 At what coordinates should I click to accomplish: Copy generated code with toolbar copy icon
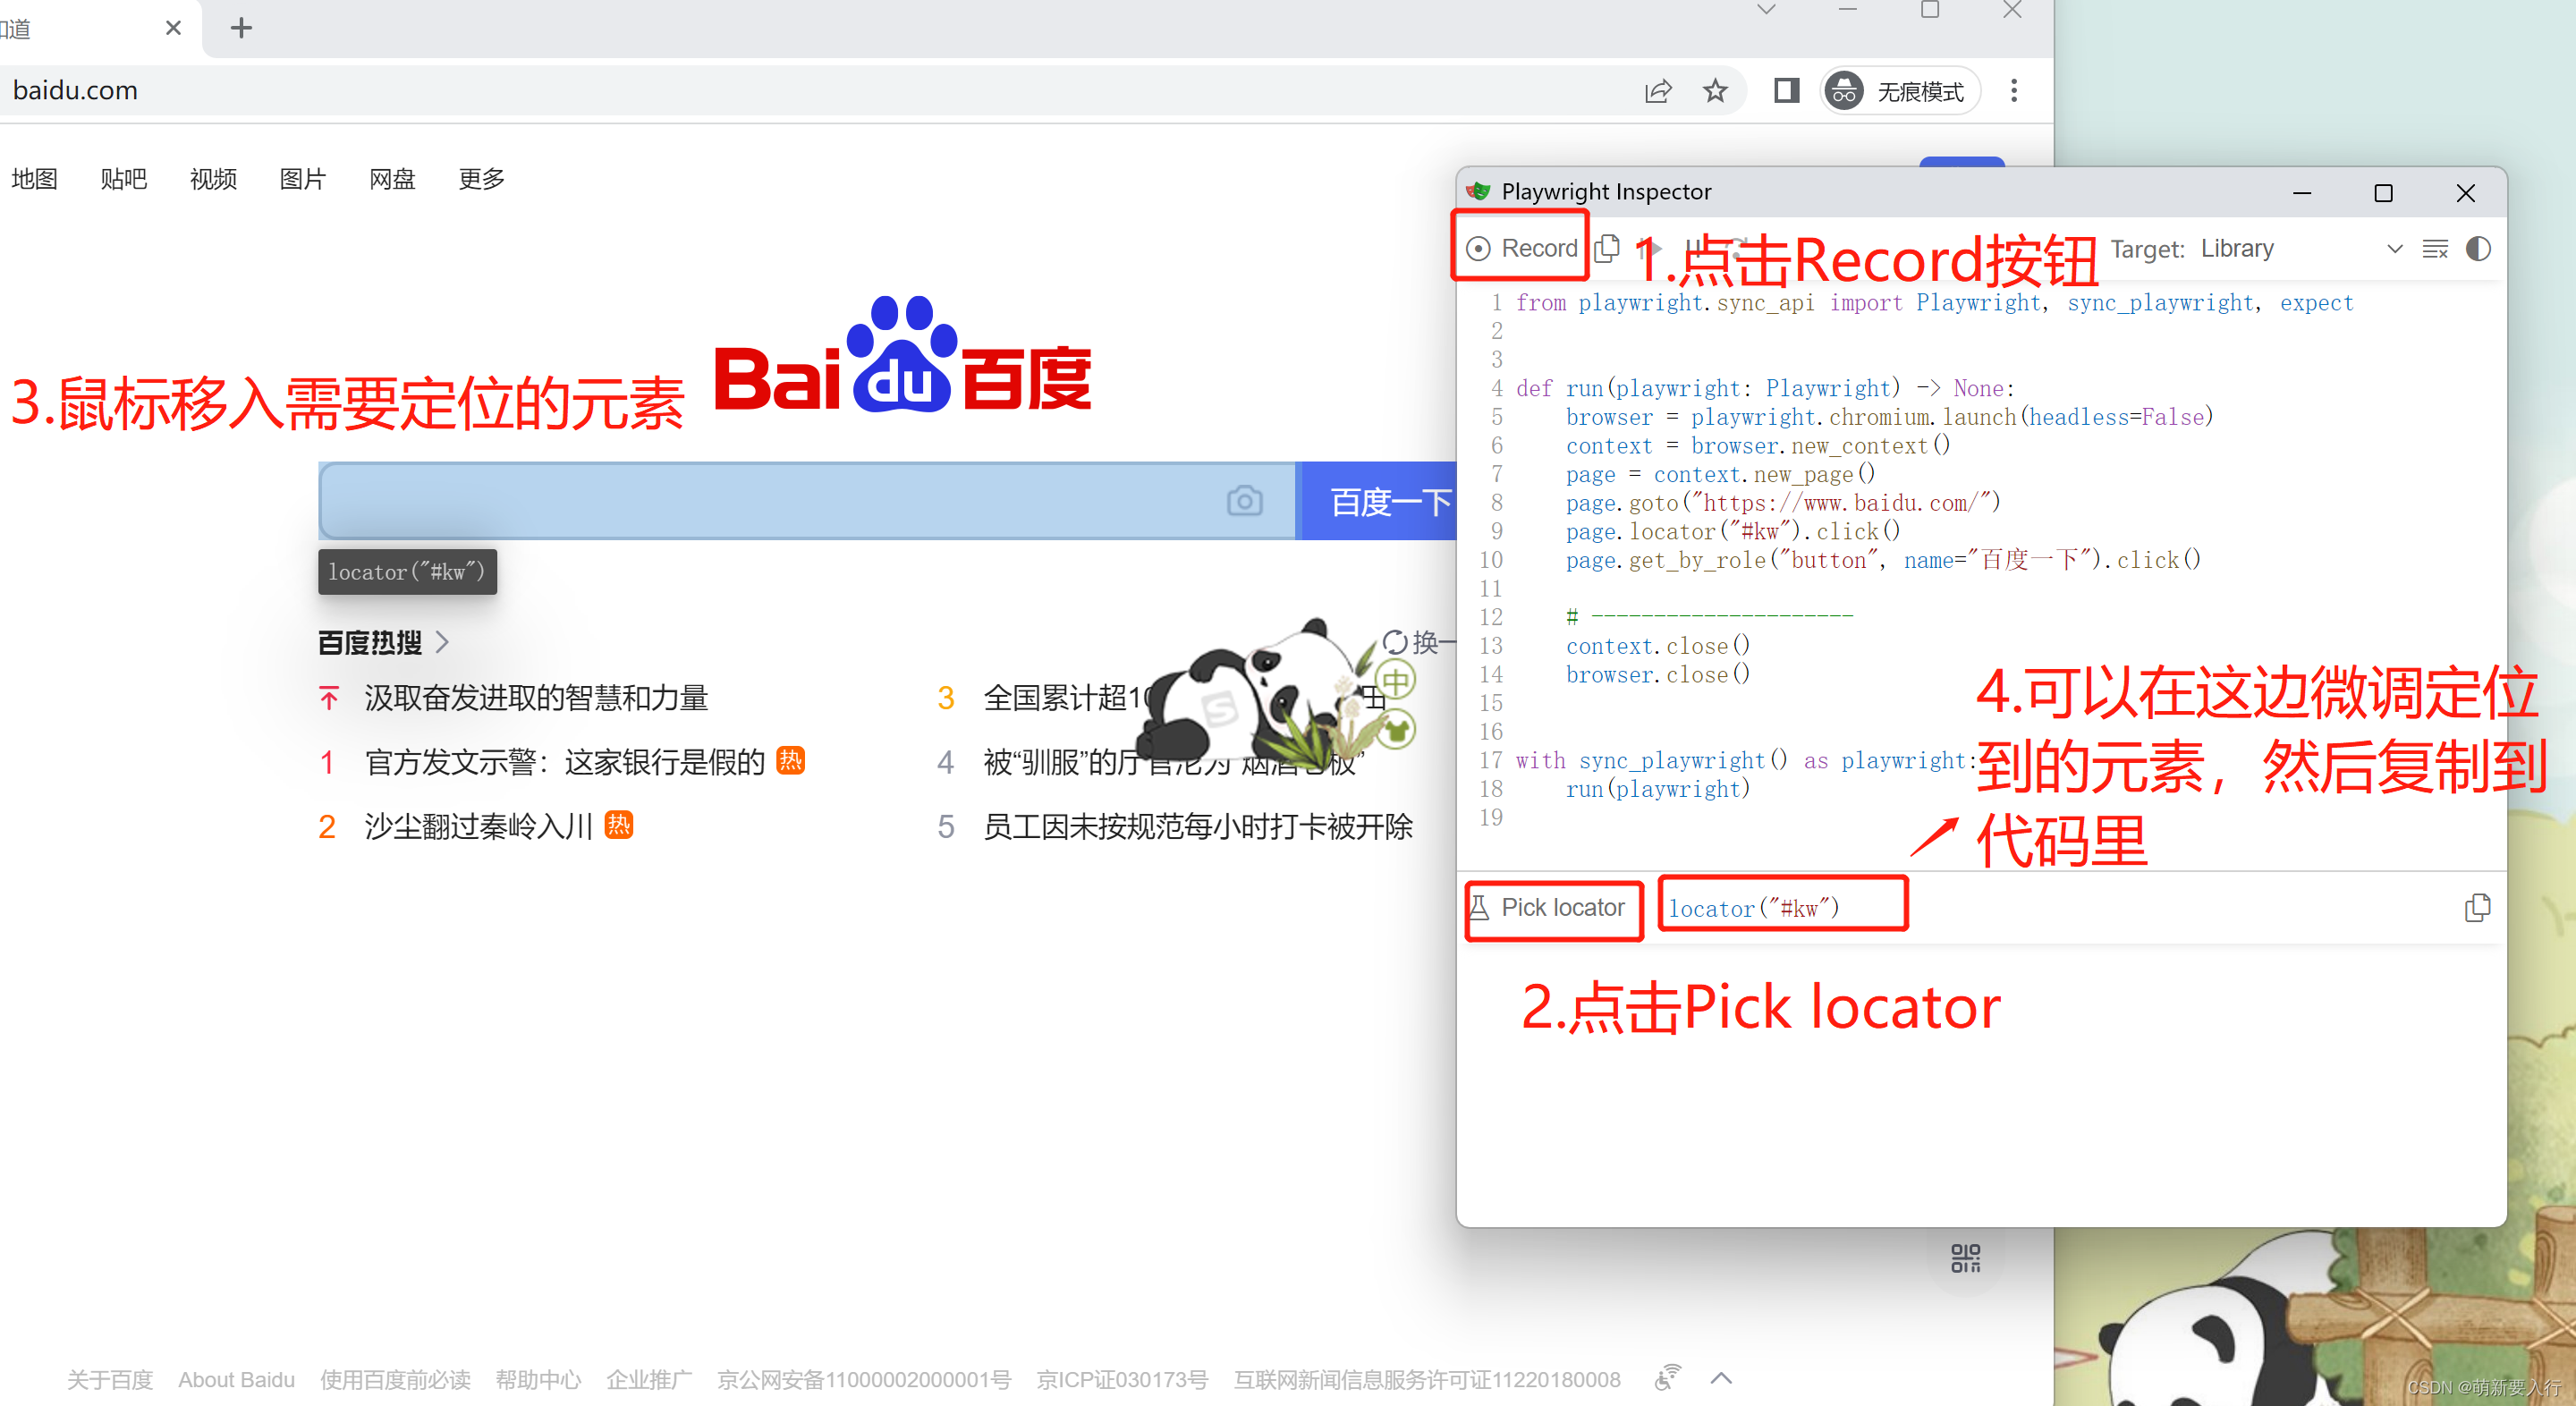pos(1607,248)
